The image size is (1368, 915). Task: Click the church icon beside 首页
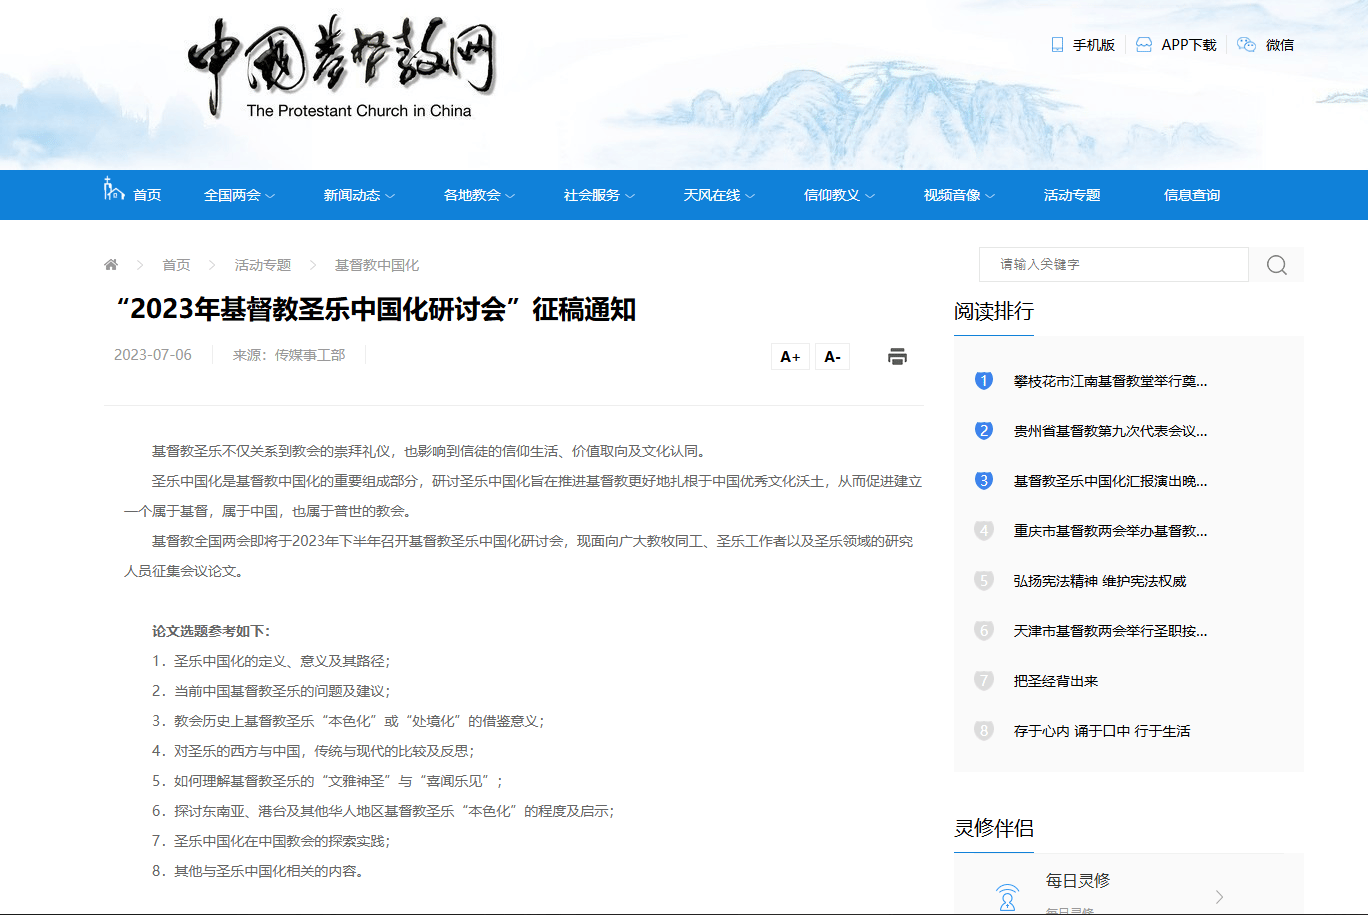tap(114, 189)
